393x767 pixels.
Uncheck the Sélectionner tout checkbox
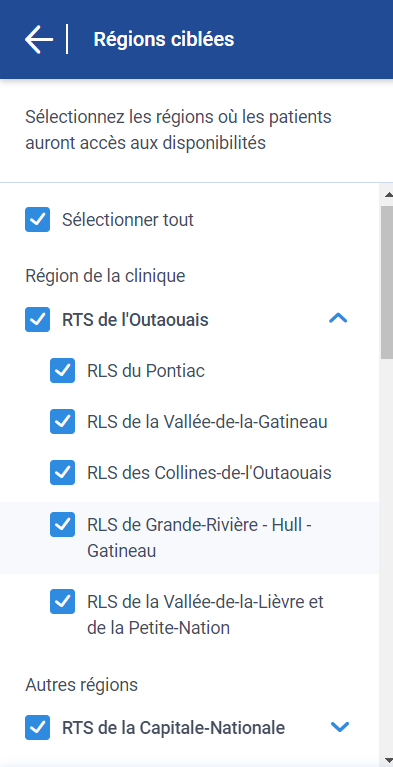38,220
